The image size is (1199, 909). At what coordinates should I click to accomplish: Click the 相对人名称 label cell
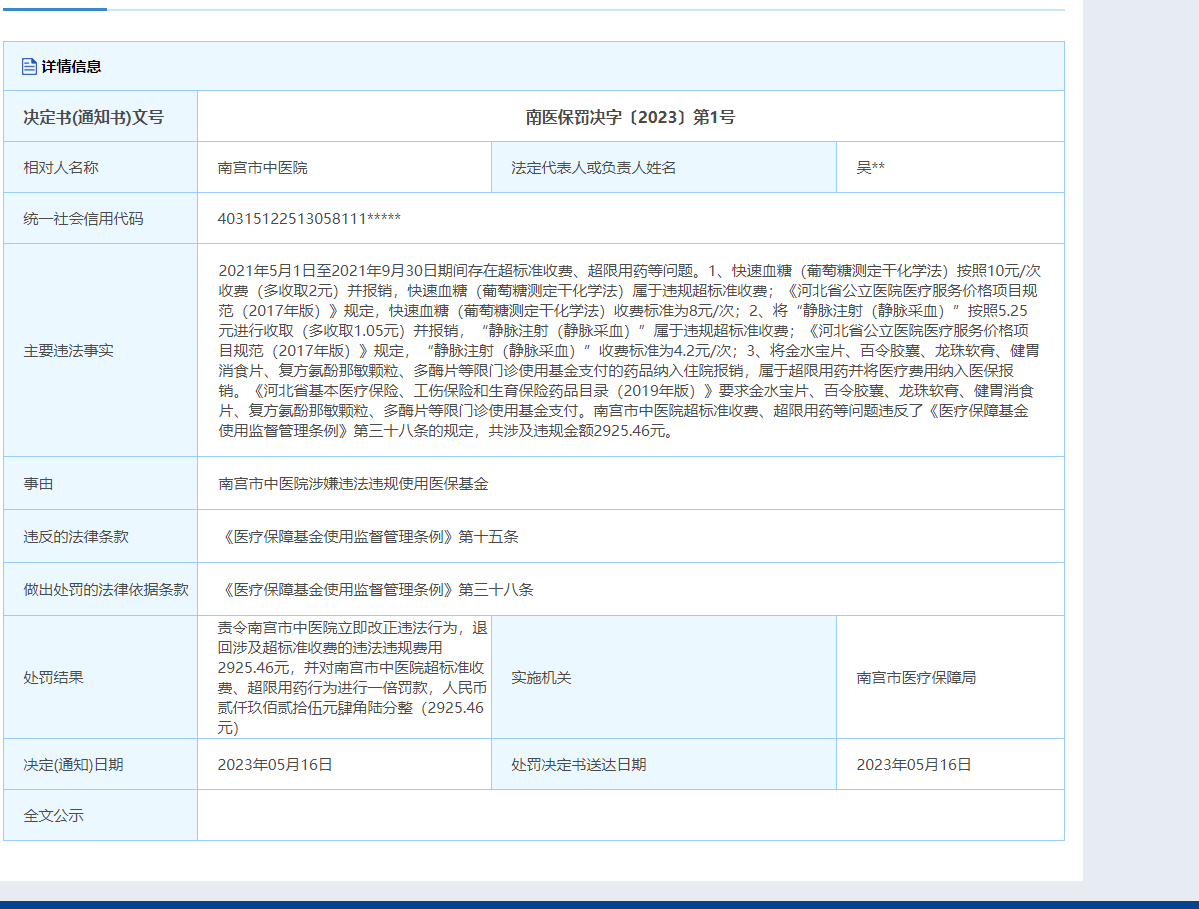(100, 167)
